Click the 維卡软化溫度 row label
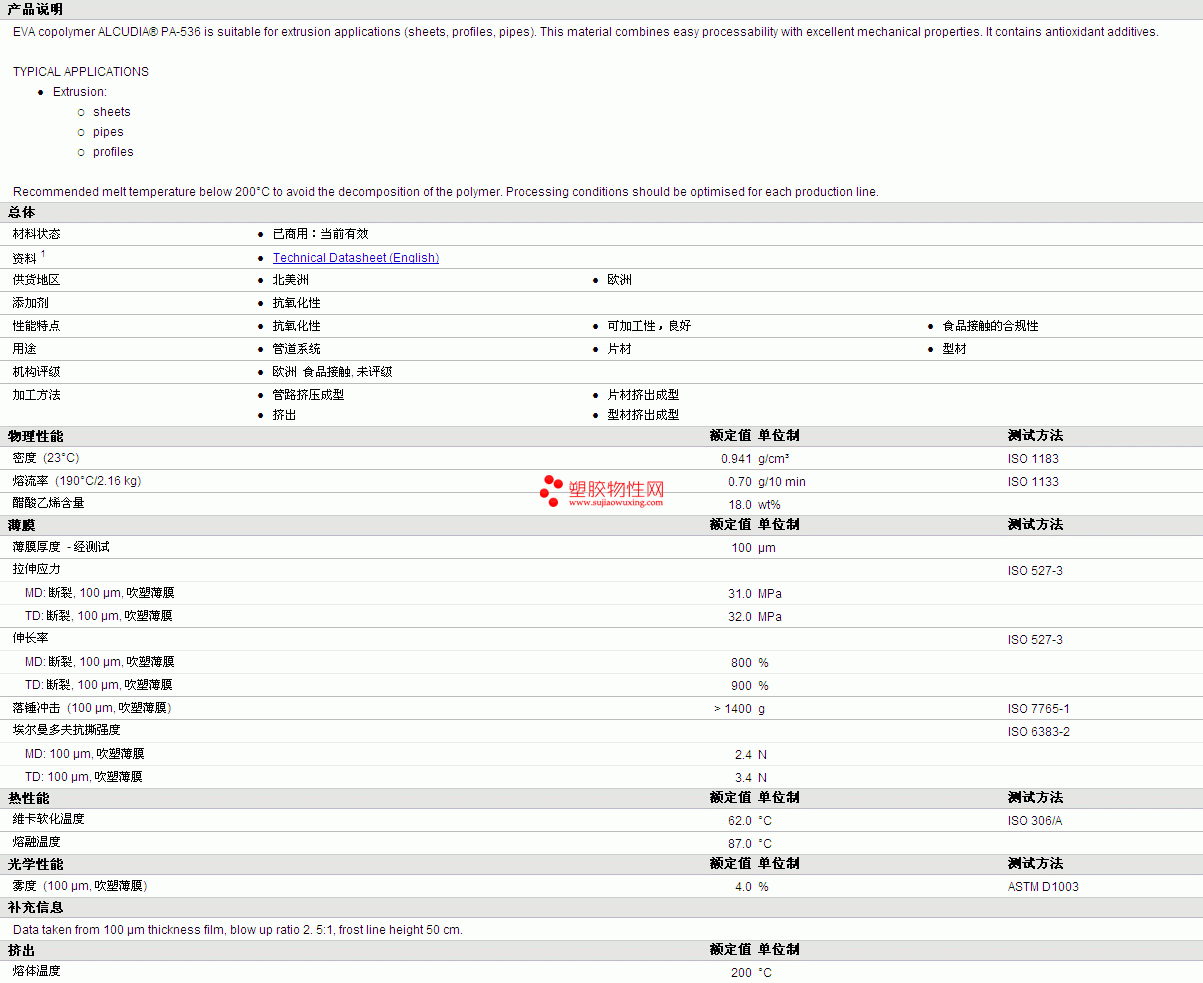 pos(49,819)
